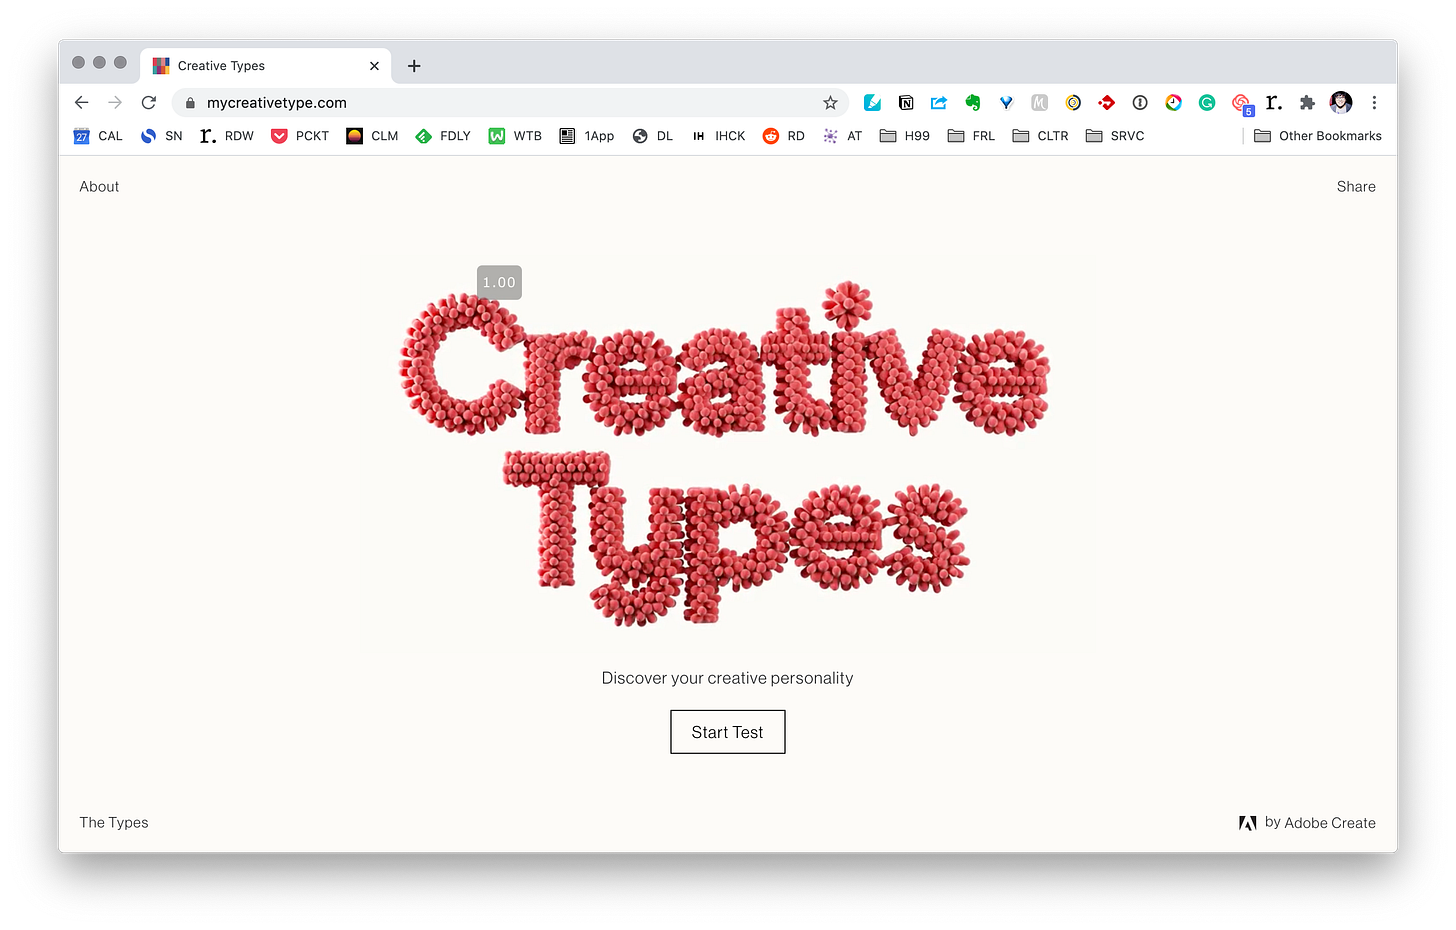Open a new browser tab

click(x=414, y=66)
